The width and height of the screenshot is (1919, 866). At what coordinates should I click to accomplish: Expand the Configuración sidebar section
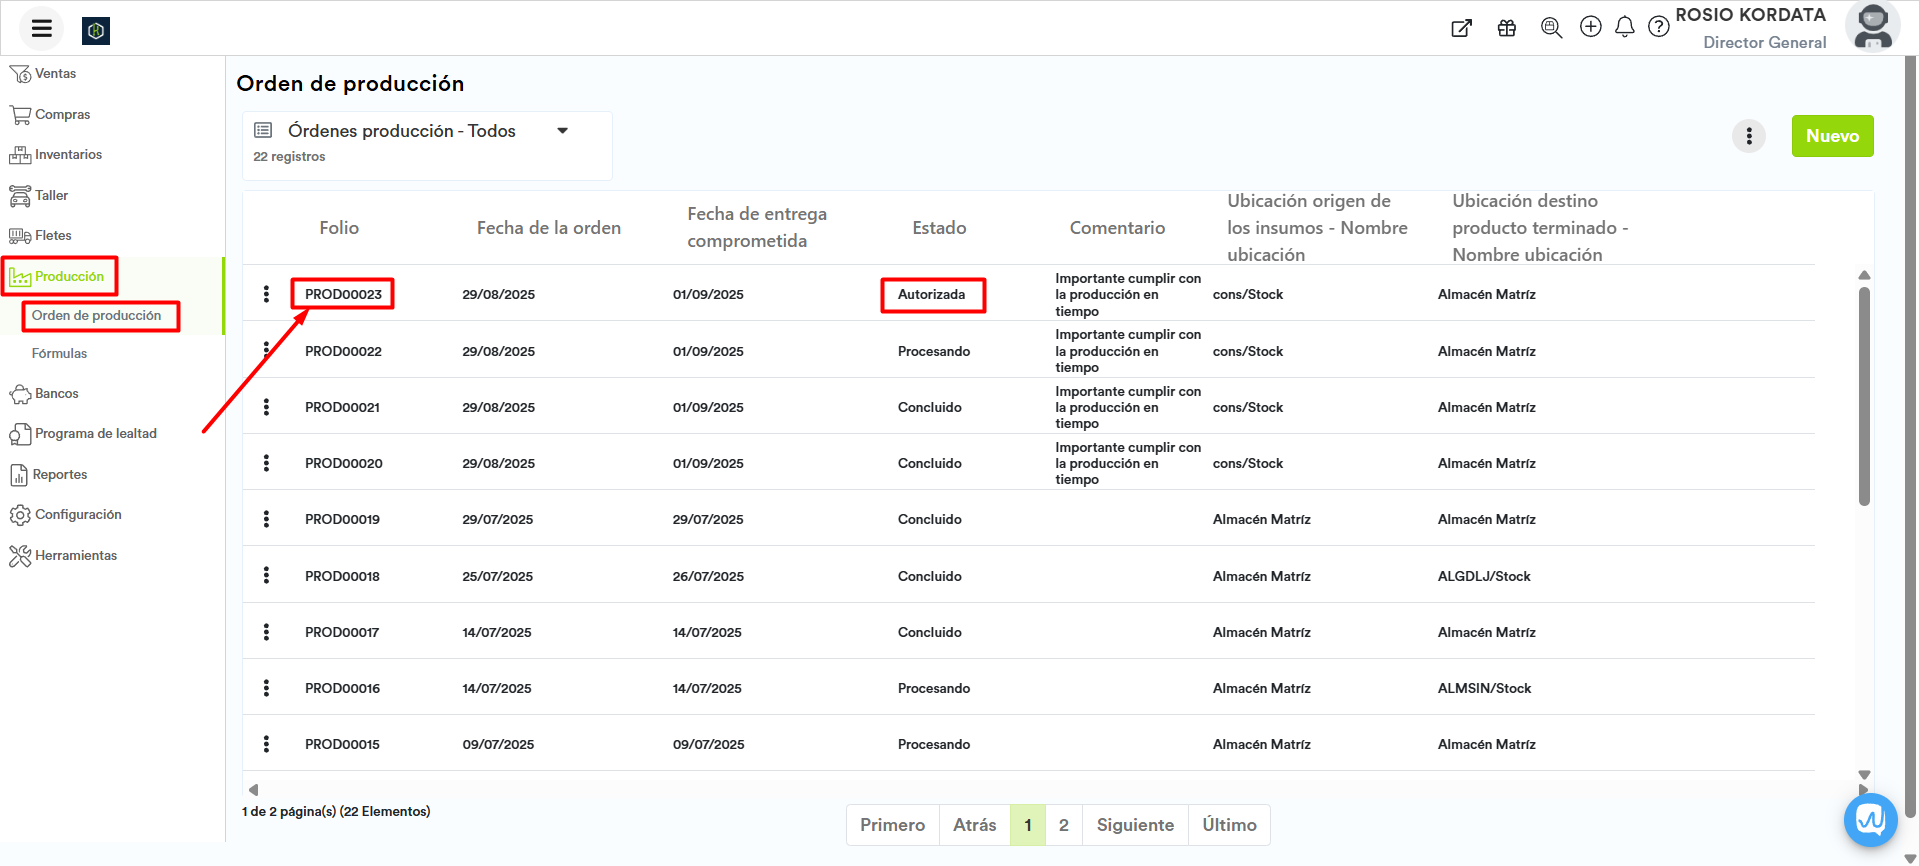(78, 515)
